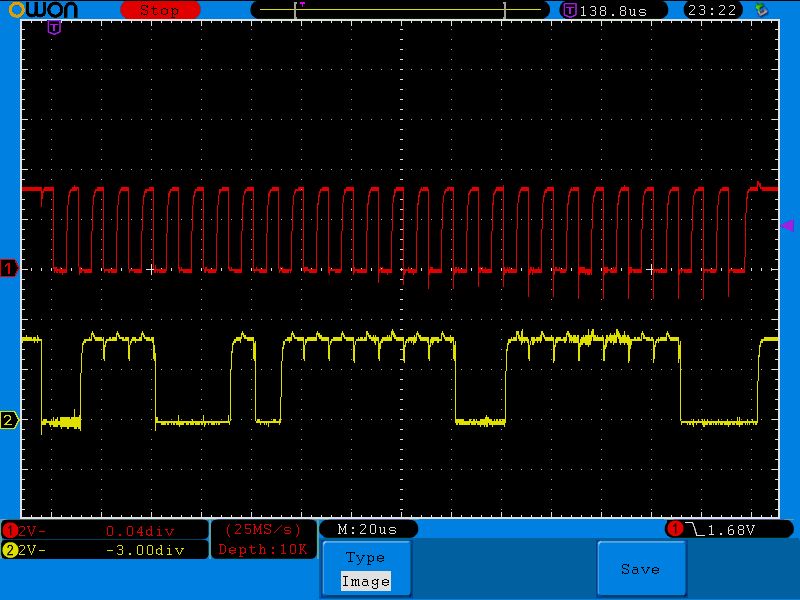The height and width of the screenshot is (600, 800).
Task: Click the red channel 1 ground marker
Action: coord(9,268)
